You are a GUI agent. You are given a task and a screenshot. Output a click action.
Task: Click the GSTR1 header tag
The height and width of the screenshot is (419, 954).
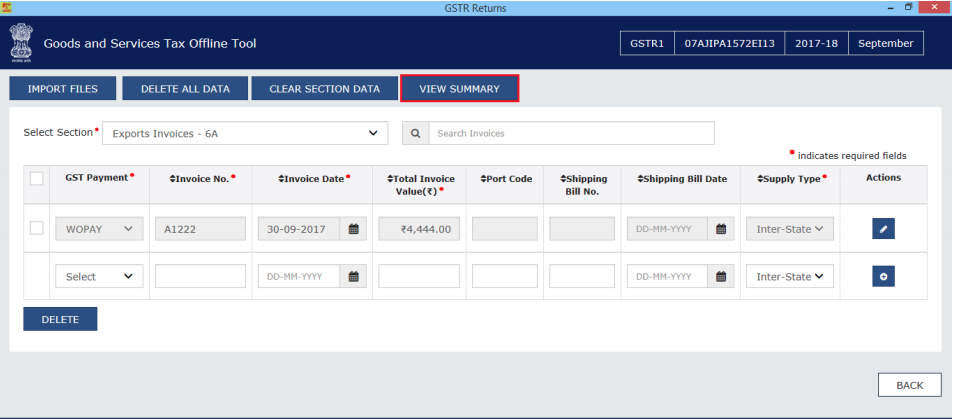(647, 44)
